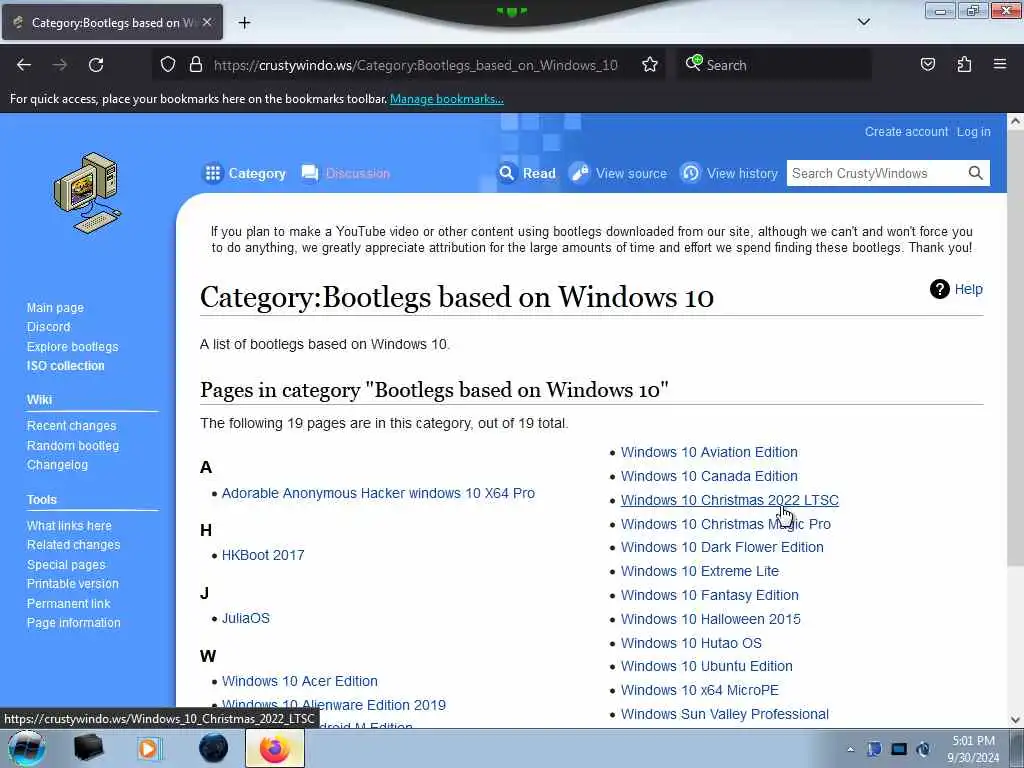
Task: Show hidden tray icons arrow
Action: click(850, 749)
